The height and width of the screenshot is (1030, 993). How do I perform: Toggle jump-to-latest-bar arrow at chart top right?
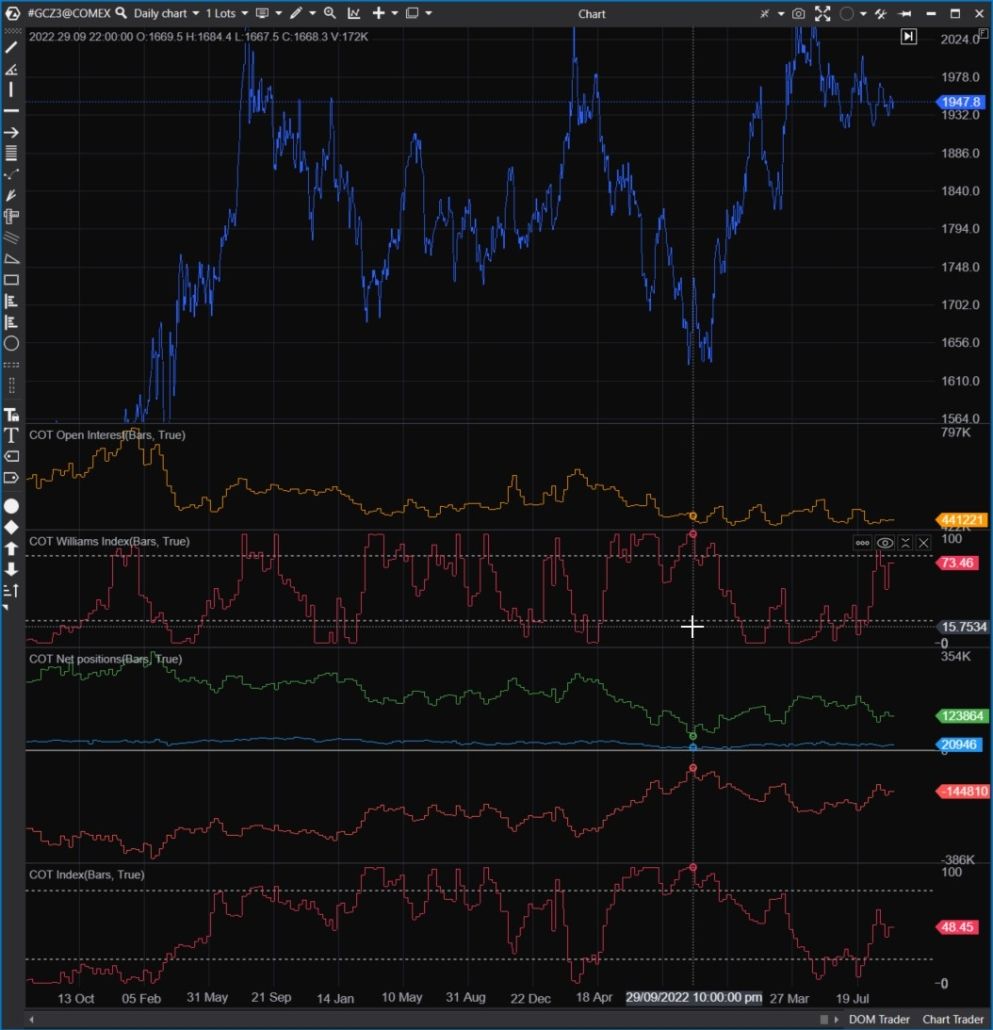tap(907, 36)
